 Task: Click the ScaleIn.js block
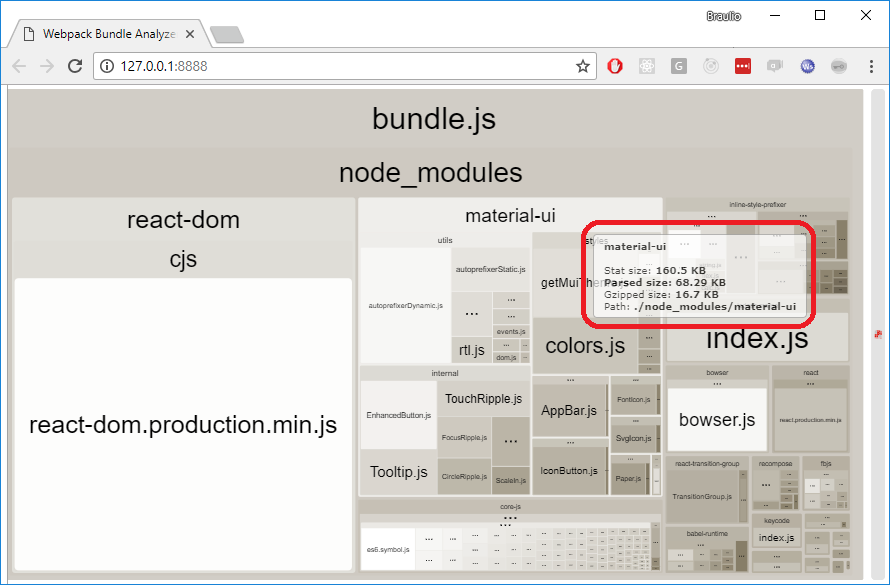511,481
